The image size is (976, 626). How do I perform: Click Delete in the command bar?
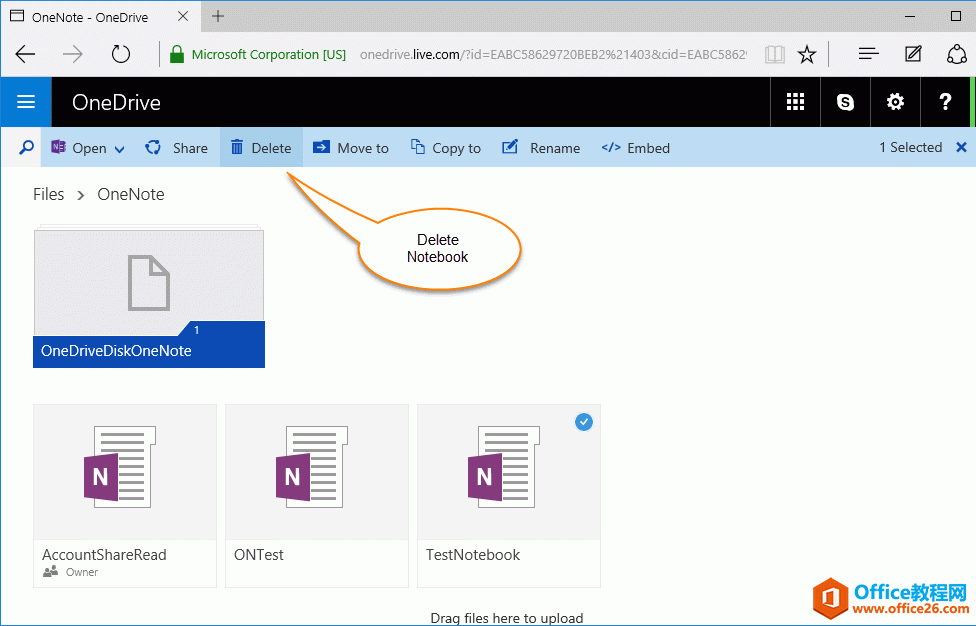coord(260,147)
